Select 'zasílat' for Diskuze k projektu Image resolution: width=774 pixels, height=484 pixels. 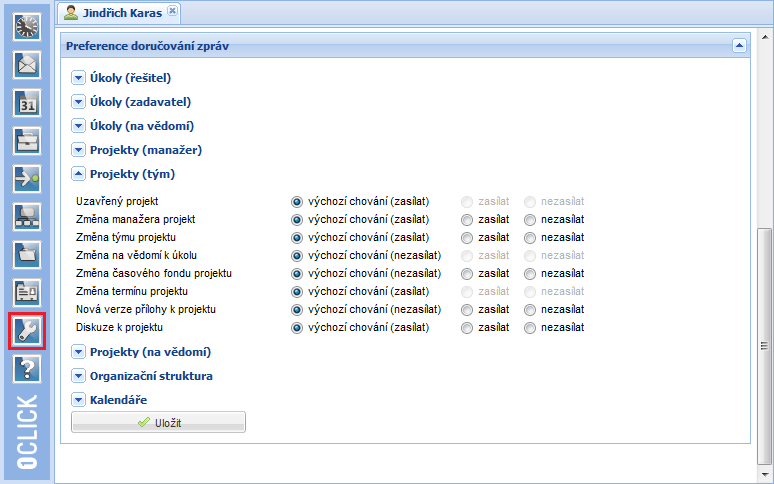coord(467,327)
